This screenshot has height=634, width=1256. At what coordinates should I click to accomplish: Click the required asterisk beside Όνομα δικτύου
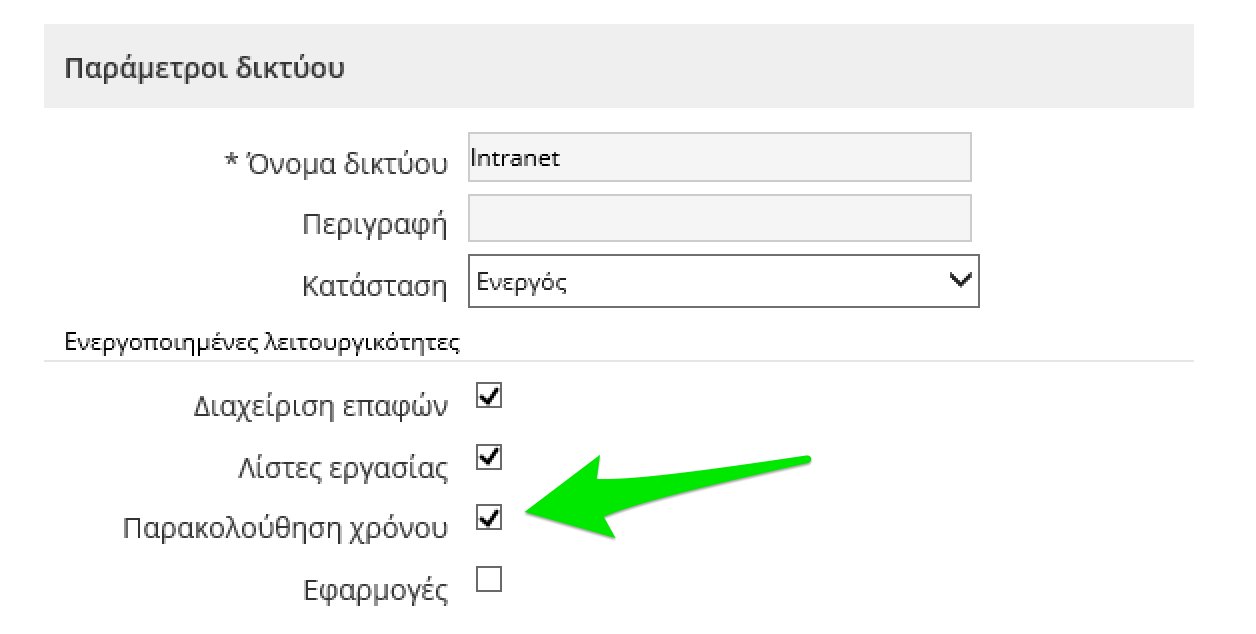tap(231, 162)
